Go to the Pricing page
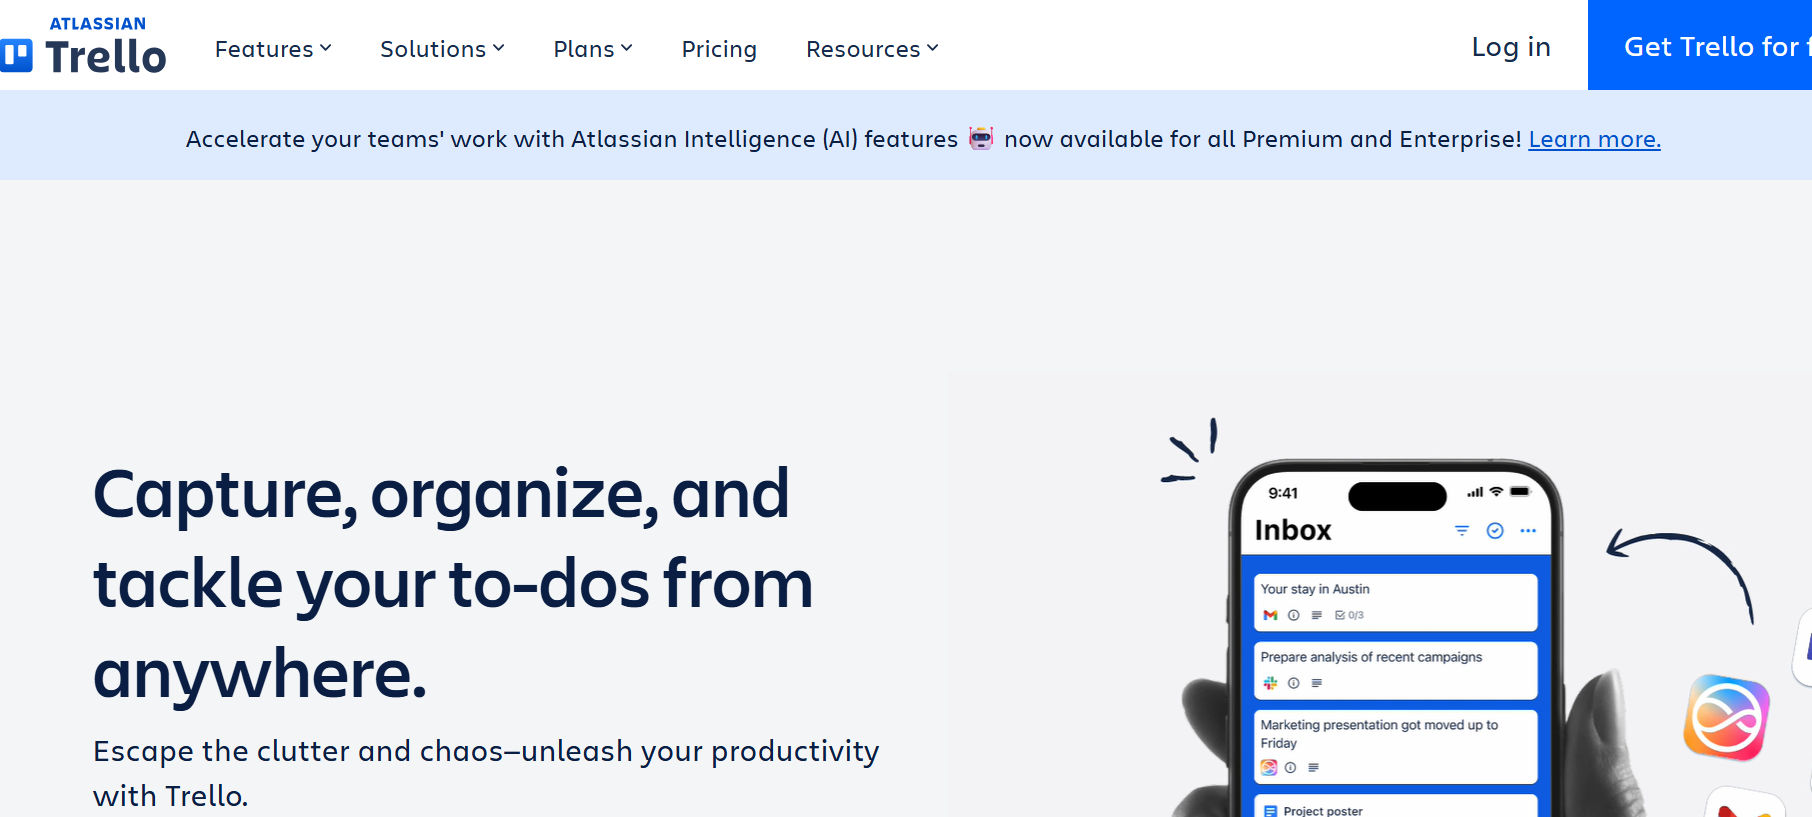The height and width of the screenshot is (817, 1812). pos(719,49)
